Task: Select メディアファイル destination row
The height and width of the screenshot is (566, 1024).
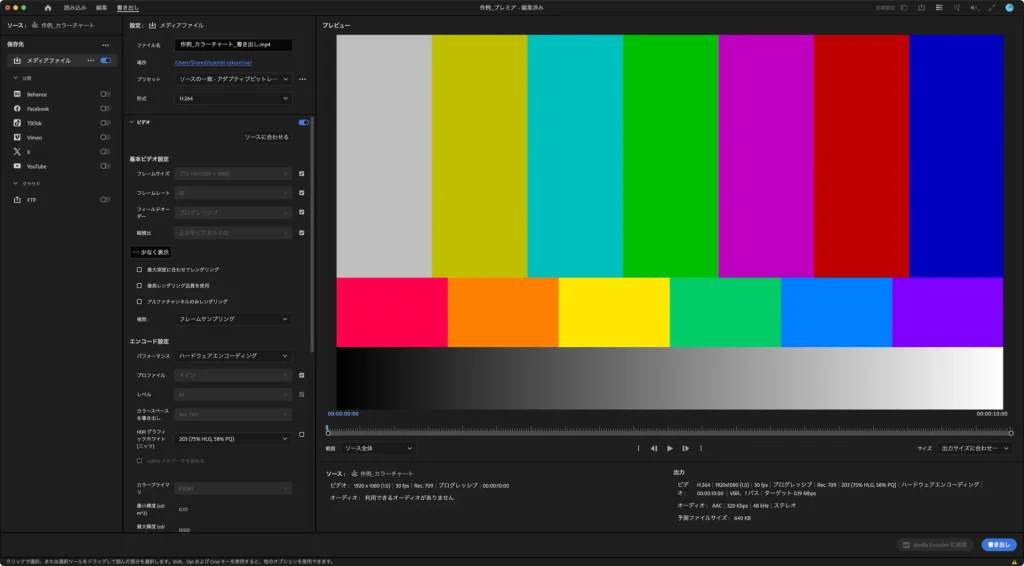Action: click(x=62, y=60)
